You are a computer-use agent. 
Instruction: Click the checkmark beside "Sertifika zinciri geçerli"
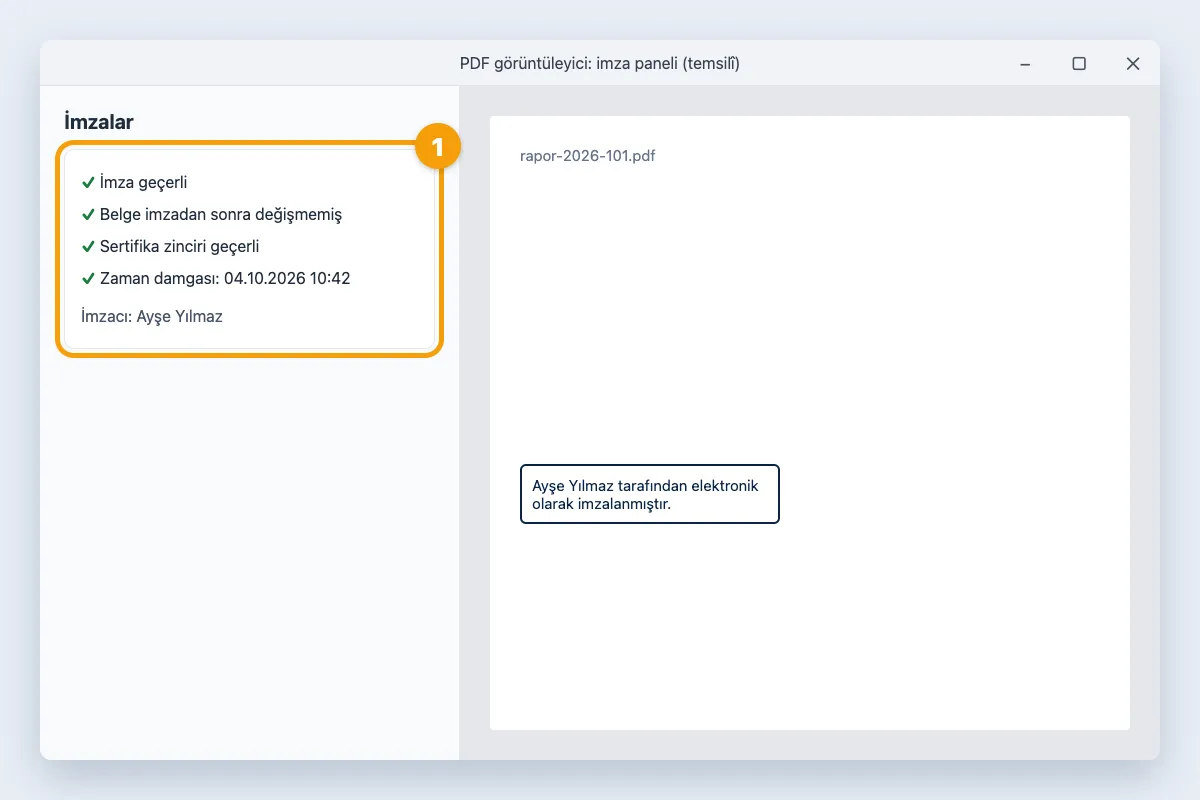(x=88, y=247)
